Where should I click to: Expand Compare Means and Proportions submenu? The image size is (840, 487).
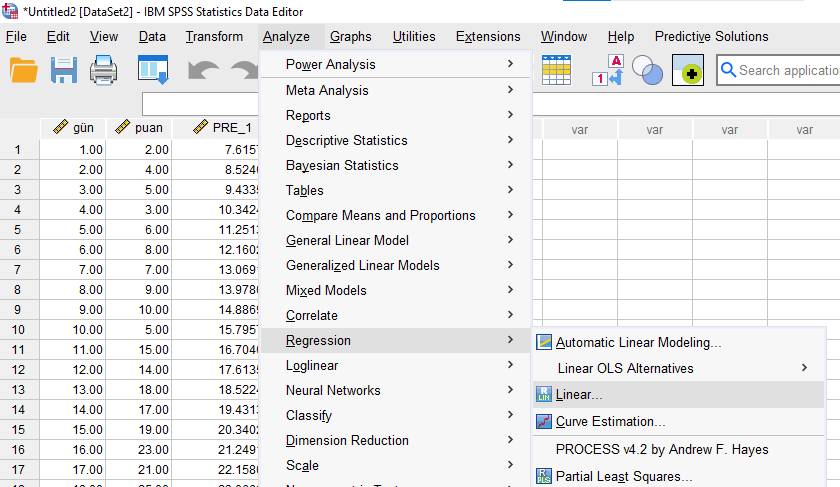click(x=380, y=215)
